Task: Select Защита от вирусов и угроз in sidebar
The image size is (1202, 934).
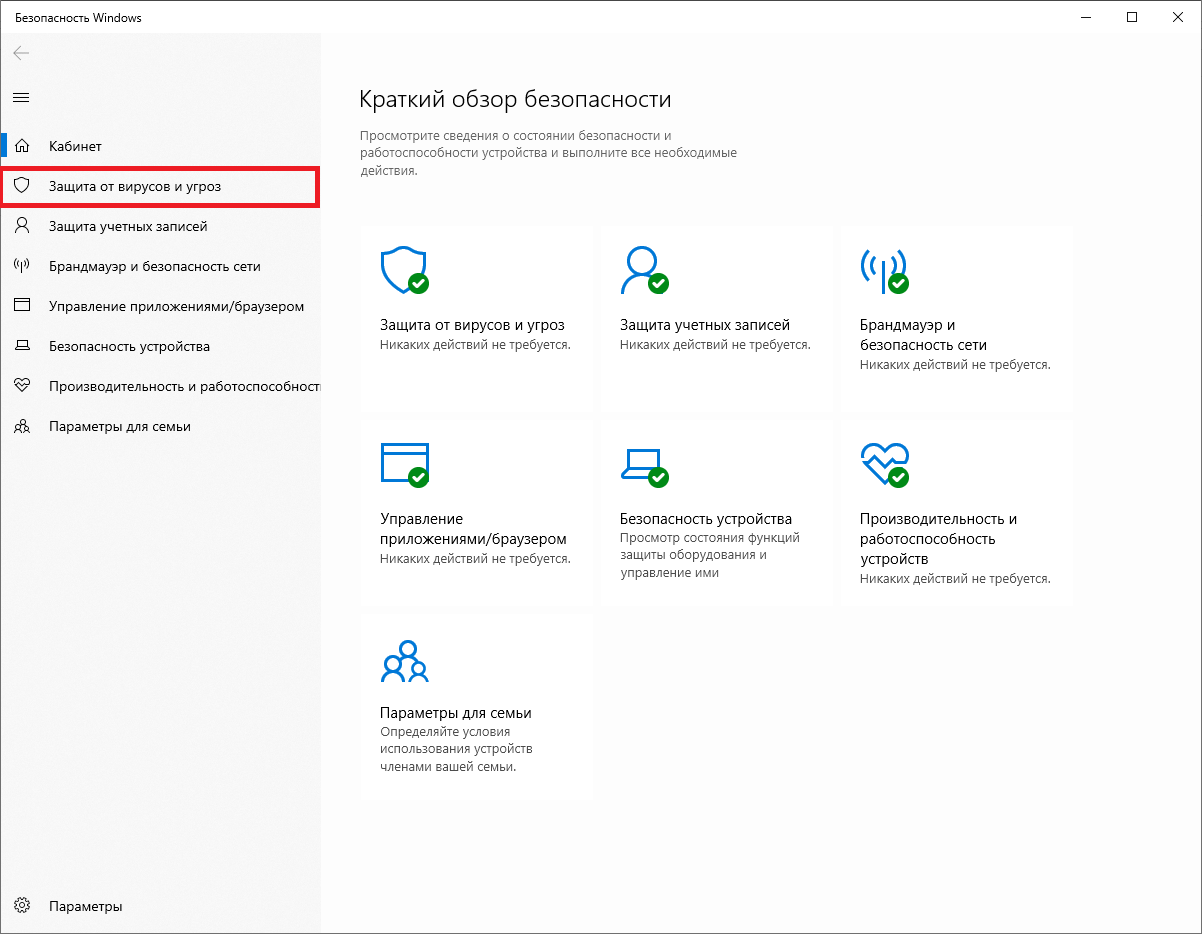Action: pos(160,186)
